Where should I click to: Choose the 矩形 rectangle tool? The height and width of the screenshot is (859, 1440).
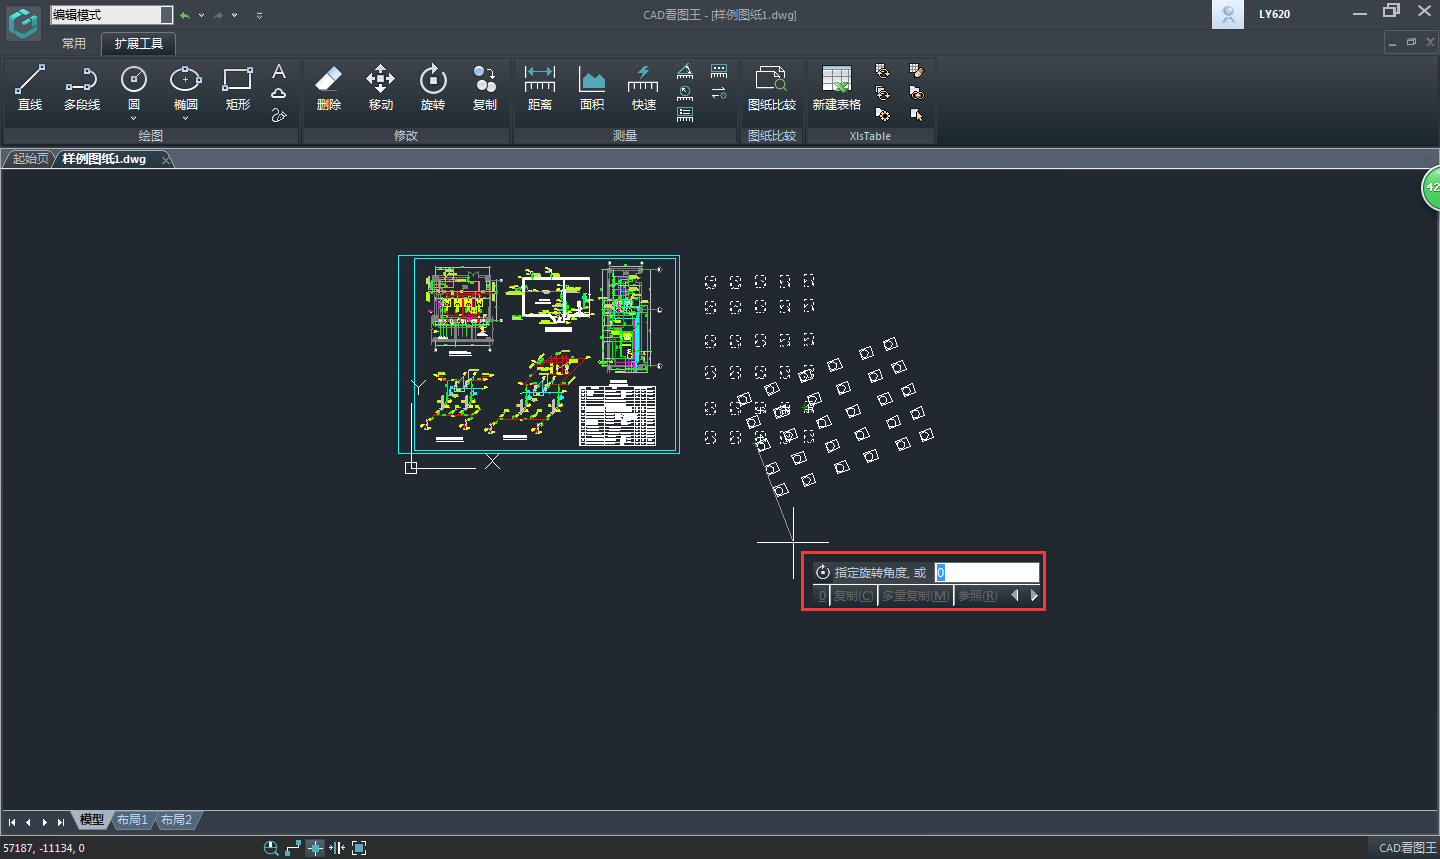click(x=238, y=87)
